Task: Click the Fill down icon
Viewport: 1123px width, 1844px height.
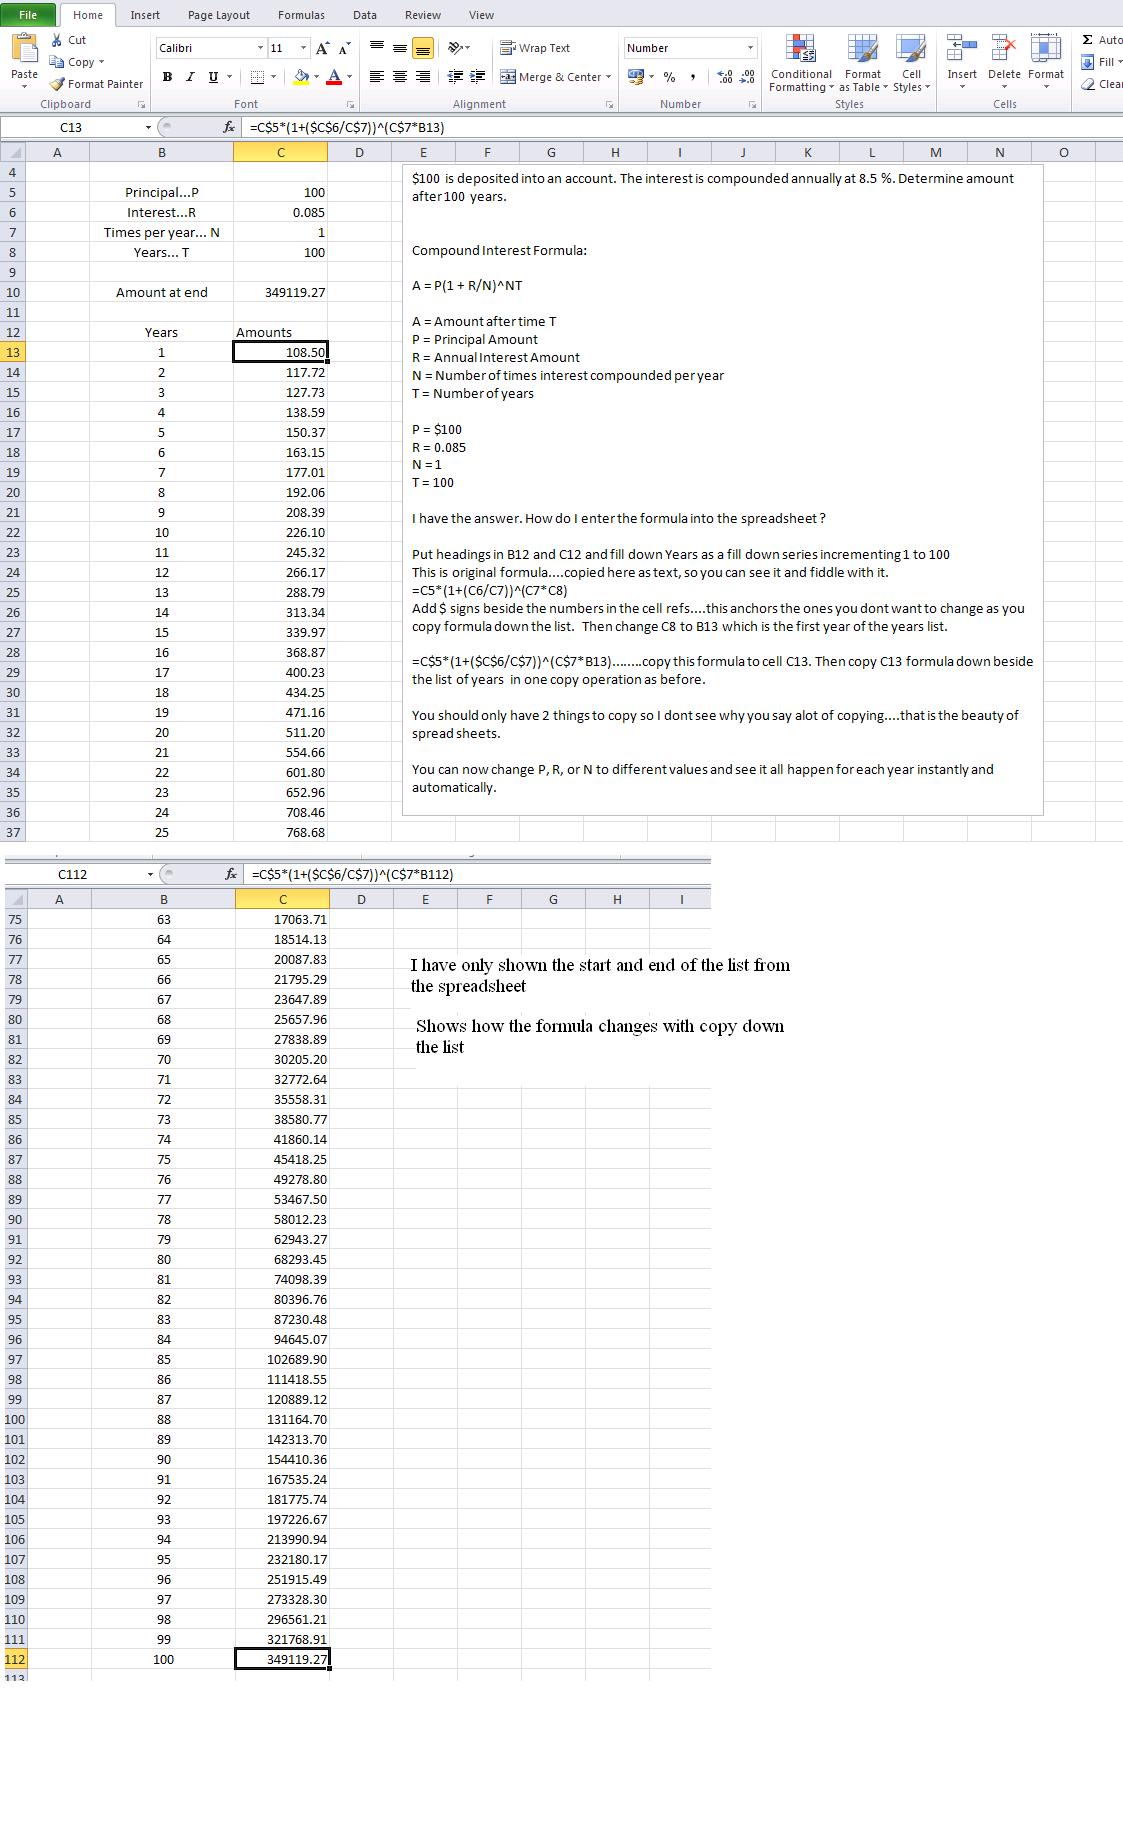Action: pos(1088,62)
